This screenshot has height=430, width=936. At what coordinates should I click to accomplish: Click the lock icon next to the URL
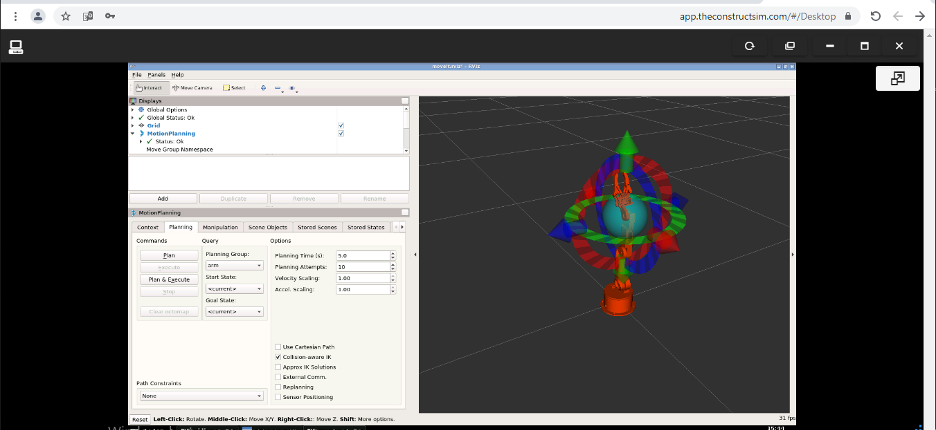(848, 16)
